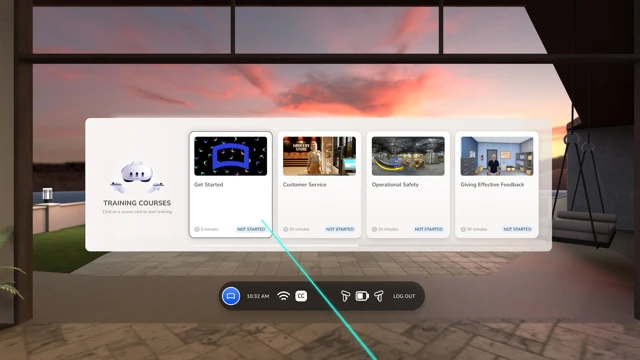Viewport: 640px width, 360px height.
Task: Open the Giving Effective Feedback thumbnail
Action: click(497, 156)
